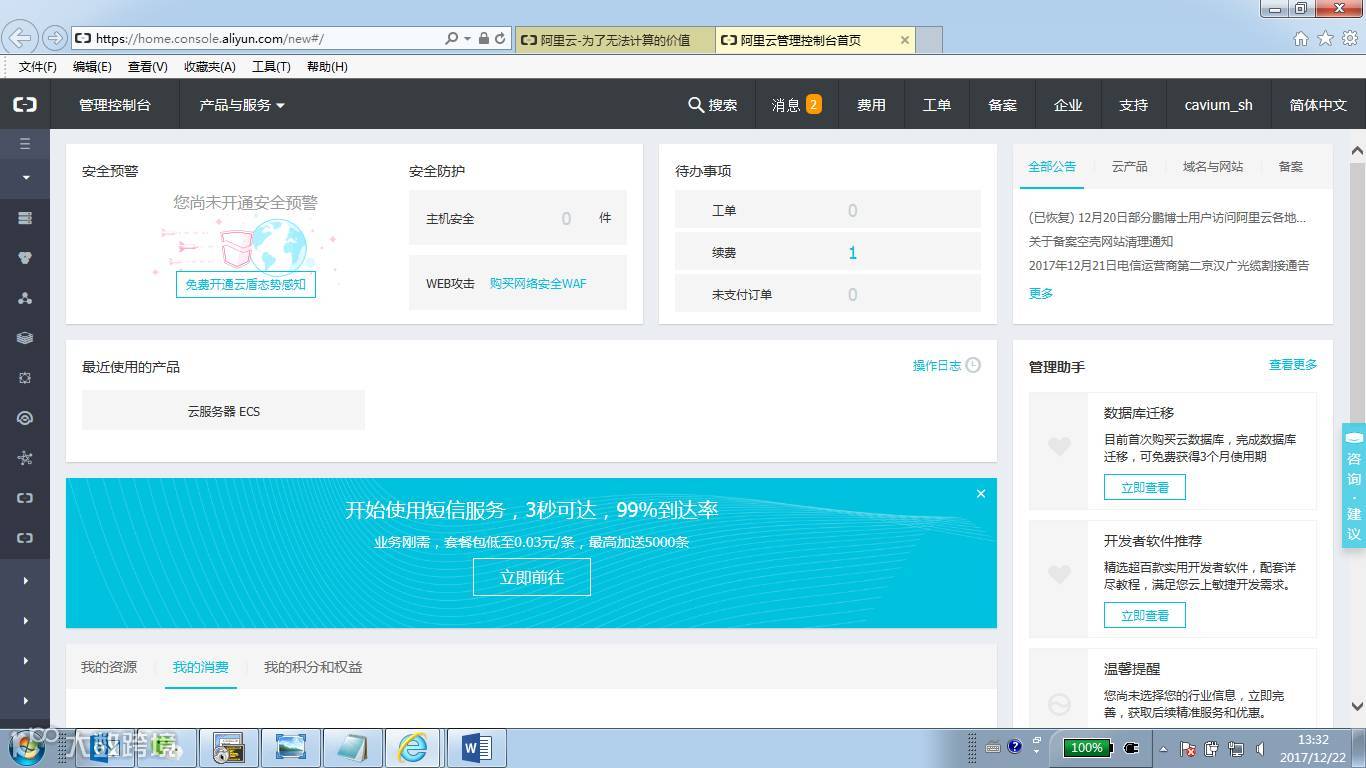
Task: Click 立即查看 under 开发者软件推荐
Action: (x=1145, y=615)
